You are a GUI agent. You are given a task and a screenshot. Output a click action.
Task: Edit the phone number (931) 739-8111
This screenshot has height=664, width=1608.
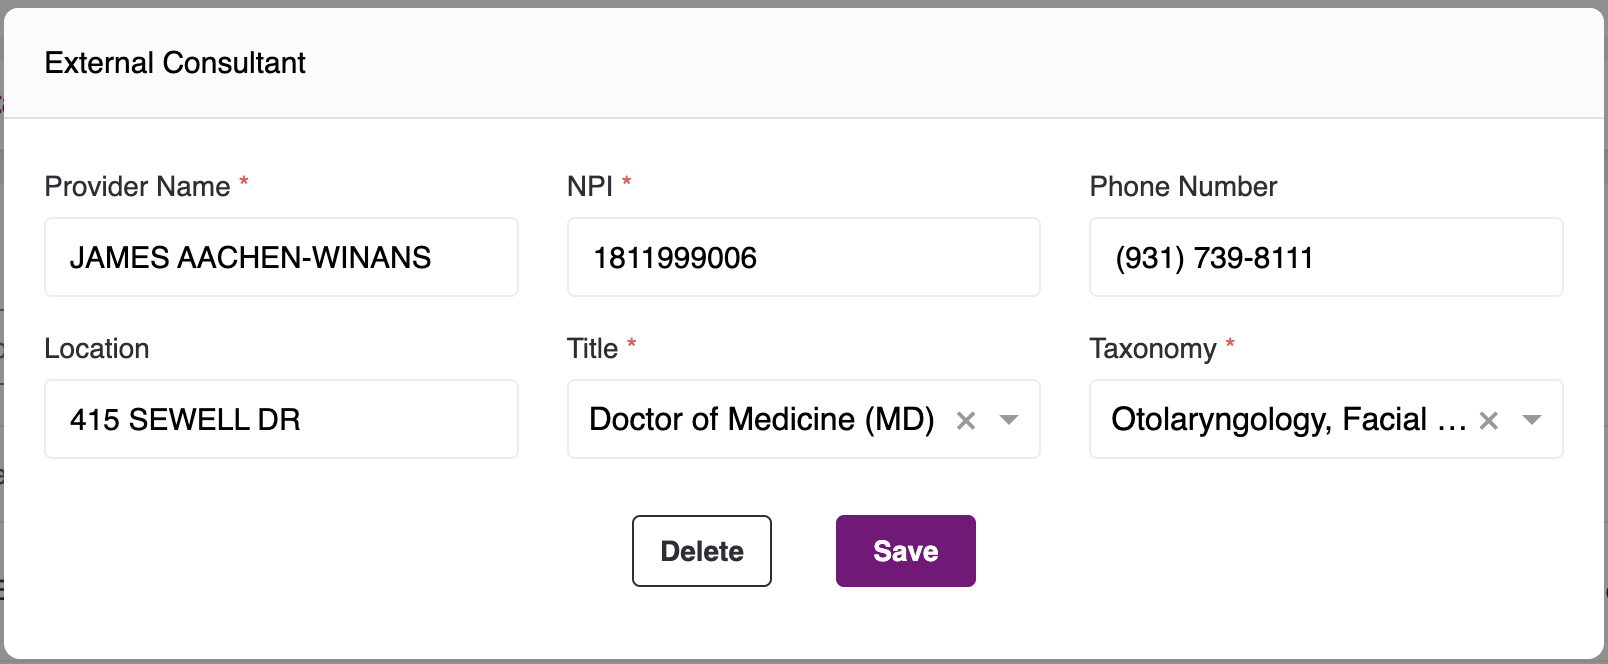[x=1325, y=257]
